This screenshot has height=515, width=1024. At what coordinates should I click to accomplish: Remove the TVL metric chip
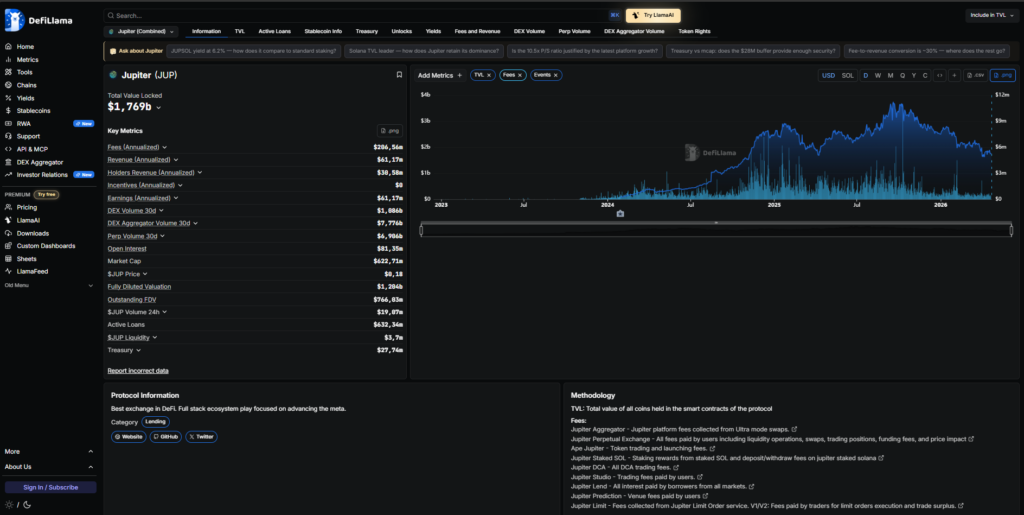point(489,75)
